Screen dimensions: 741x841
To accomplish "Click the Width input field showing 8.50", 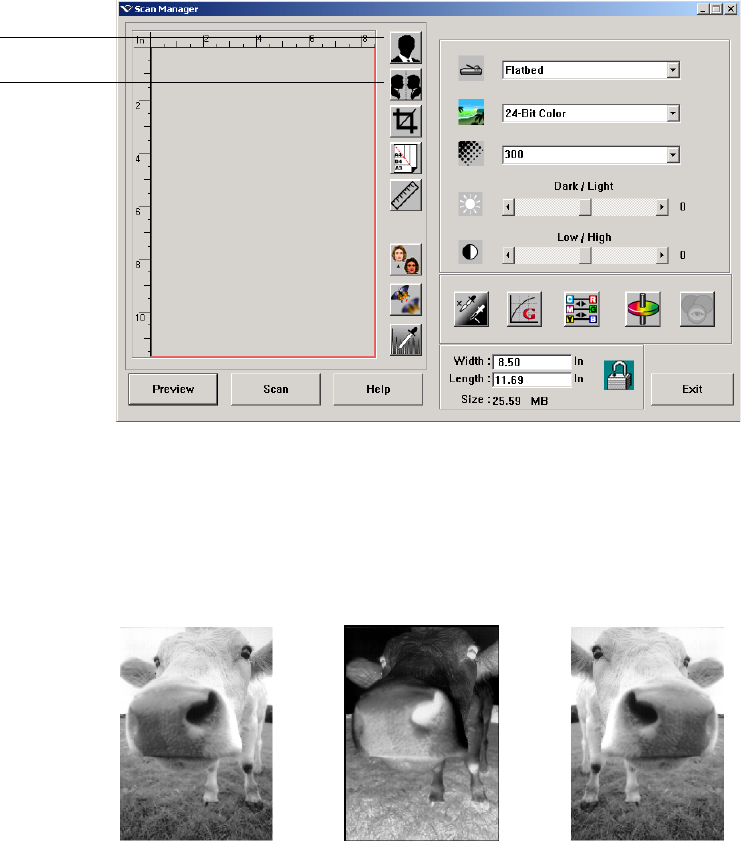I will pos(532,362).
